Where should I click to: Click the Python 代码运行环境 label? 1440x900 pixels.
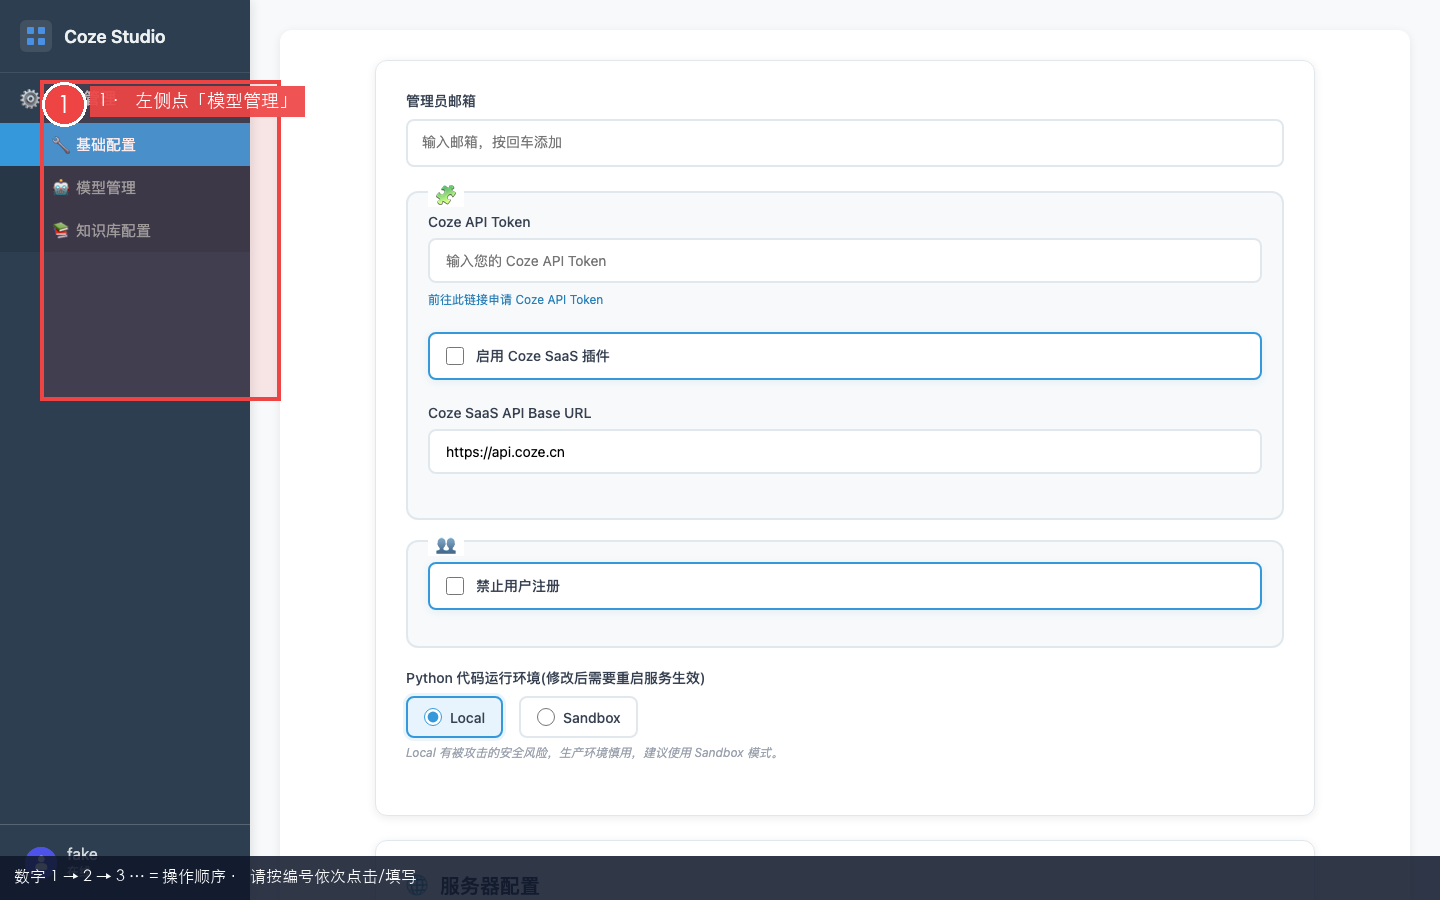(555, 678)
